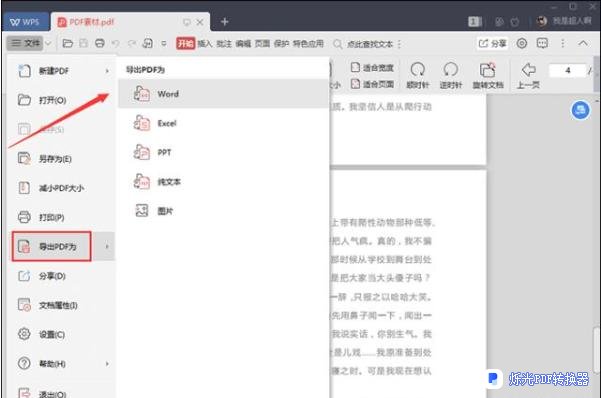601x398 pixels.
Task: Click the user avatar in title bar
Action: click(542, 21)
